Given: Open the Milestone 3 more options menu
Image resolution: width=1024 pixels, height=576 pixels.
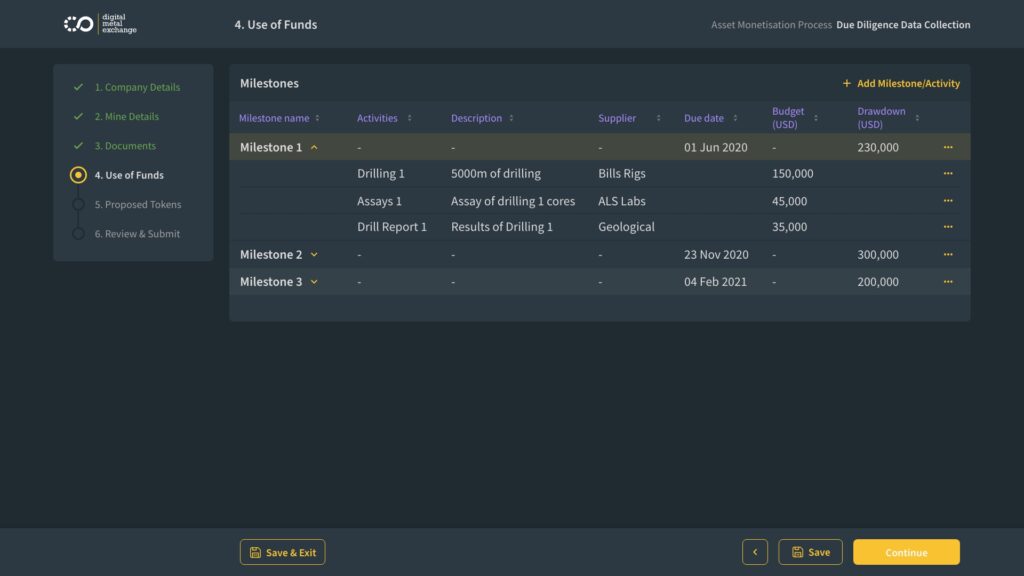Looking at the screenshot, I should (x=948, y=282).
